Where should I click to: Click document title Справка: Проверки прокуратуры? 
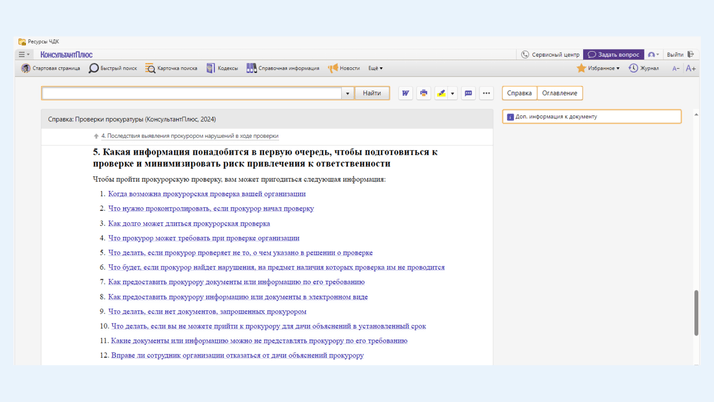132,119
